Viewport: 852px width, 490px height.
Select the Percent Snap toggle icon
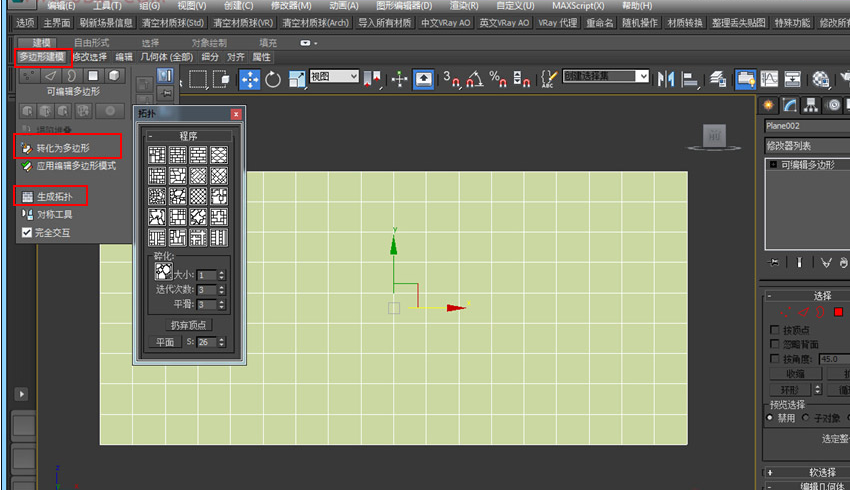(x=498, y=79)
